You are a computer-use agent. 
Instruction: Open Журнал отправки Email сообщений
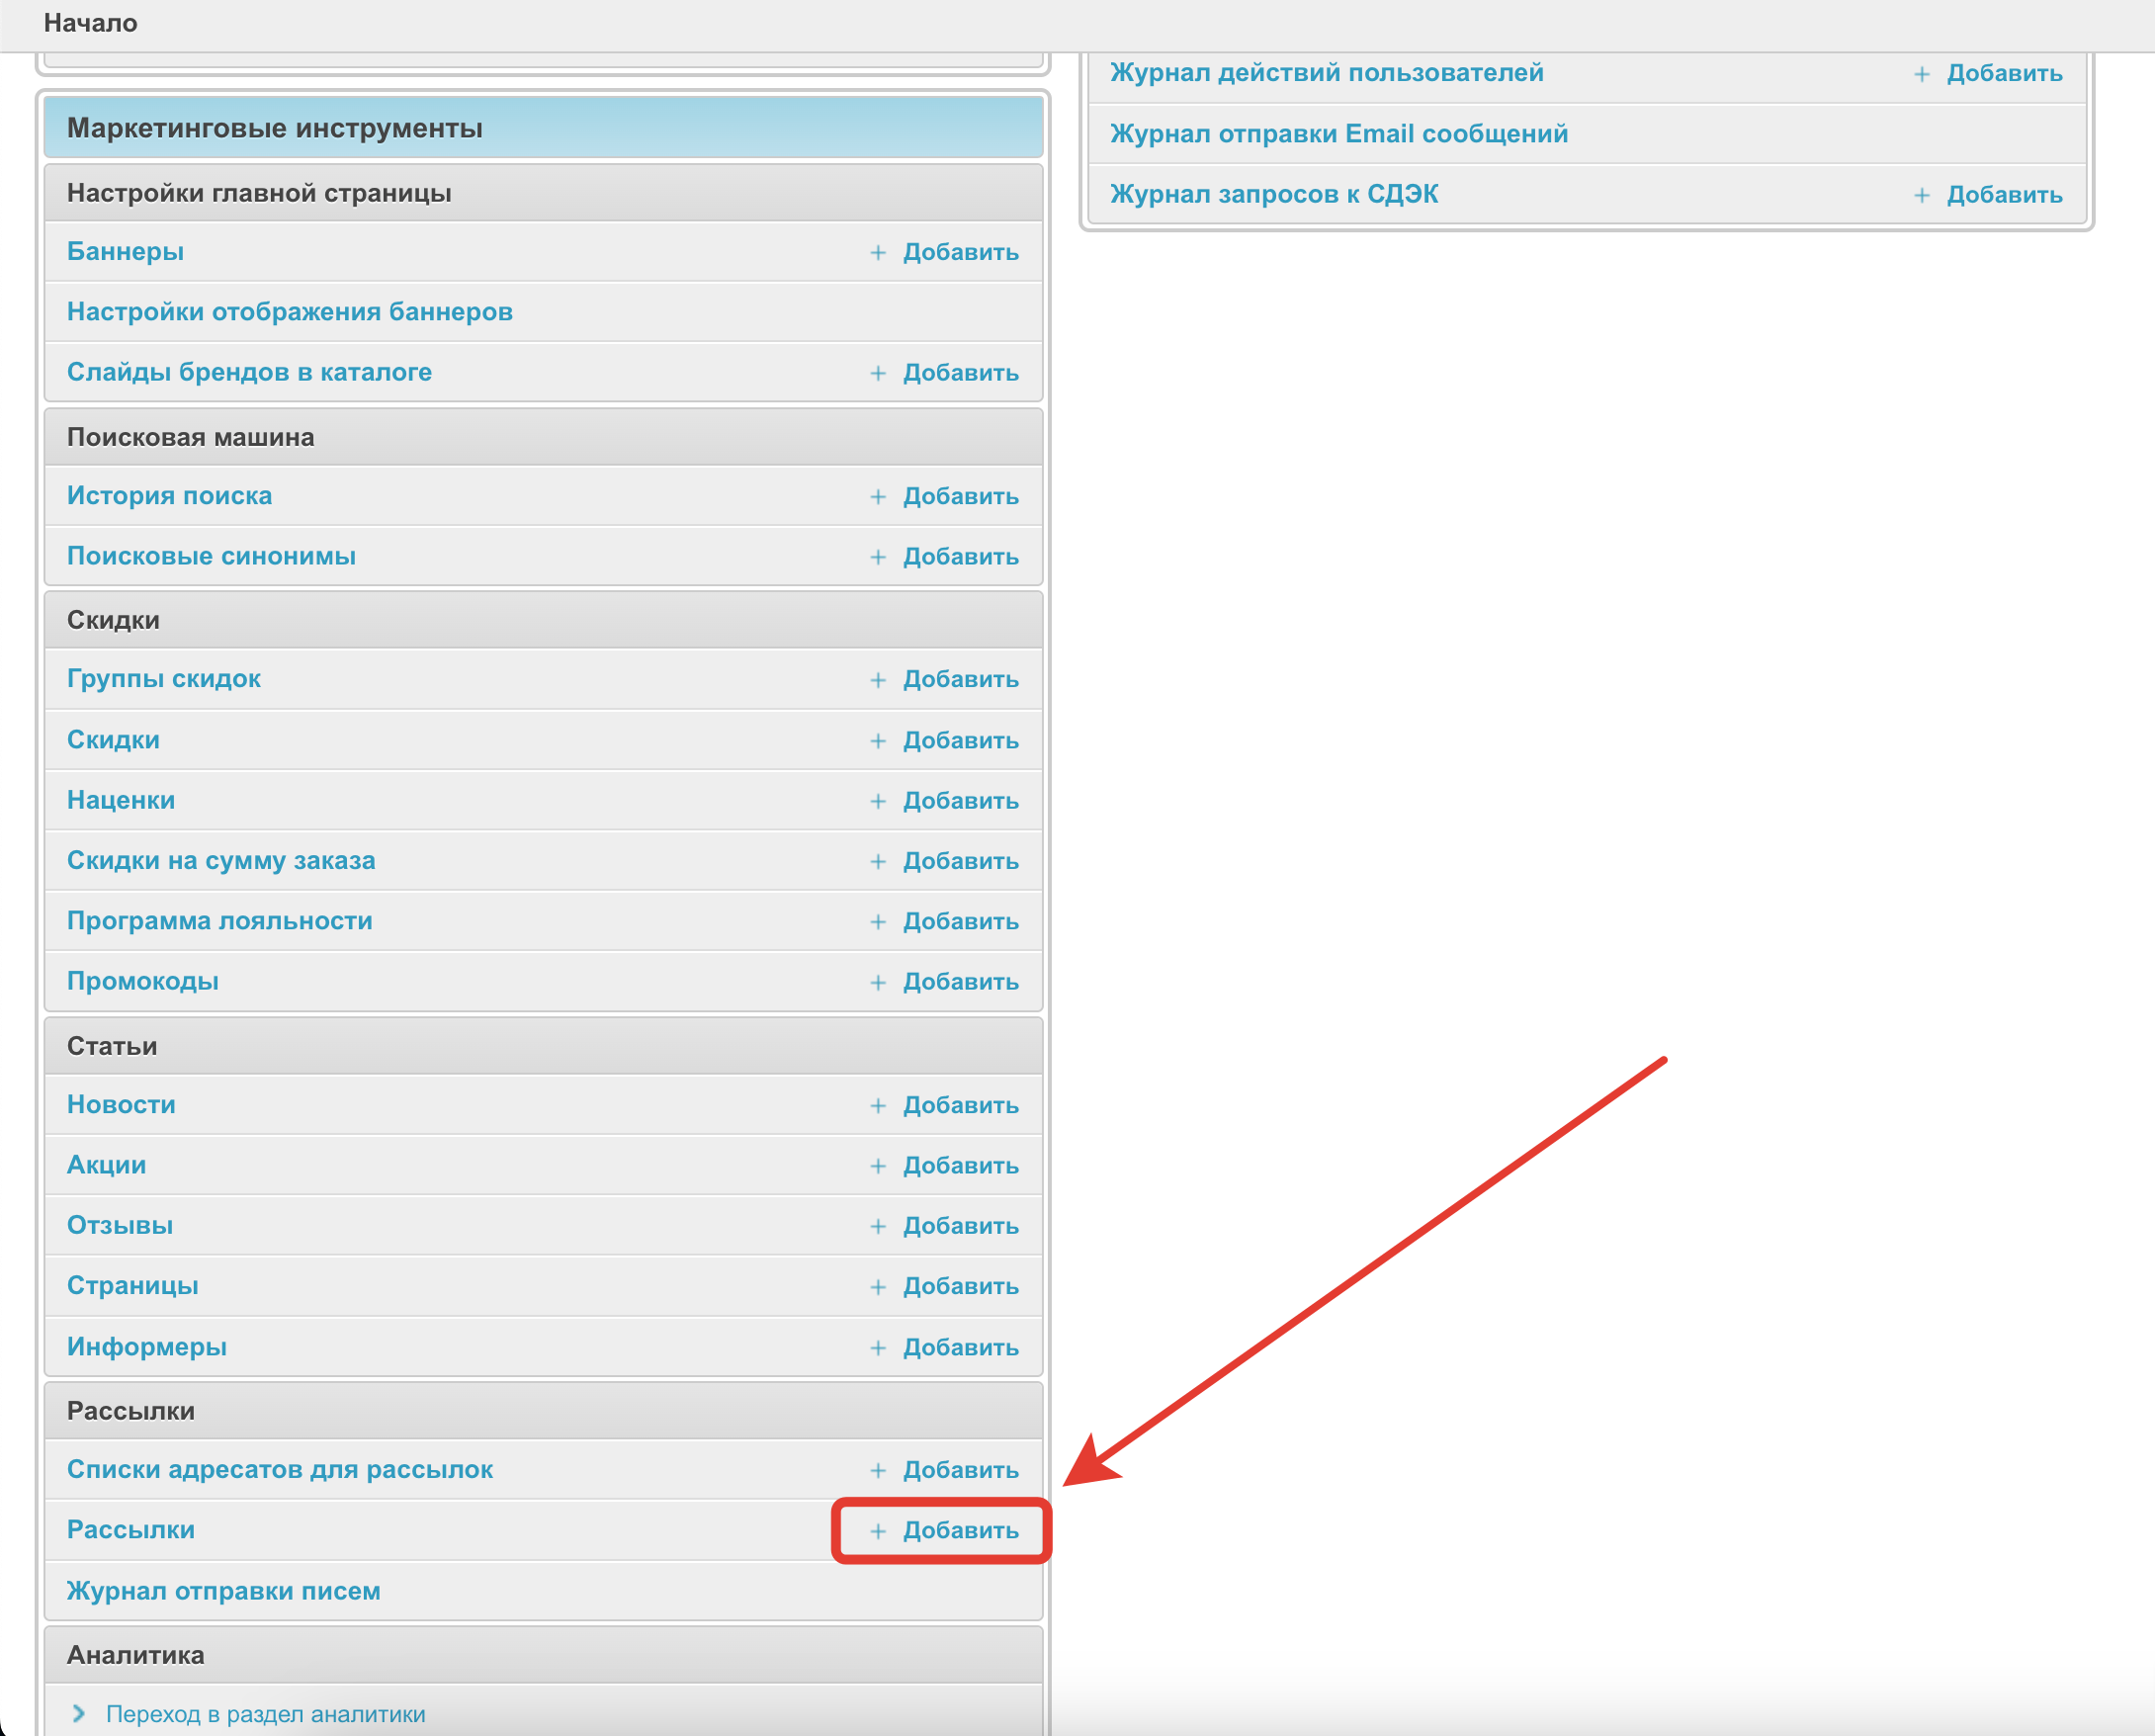click(1338, 134)
